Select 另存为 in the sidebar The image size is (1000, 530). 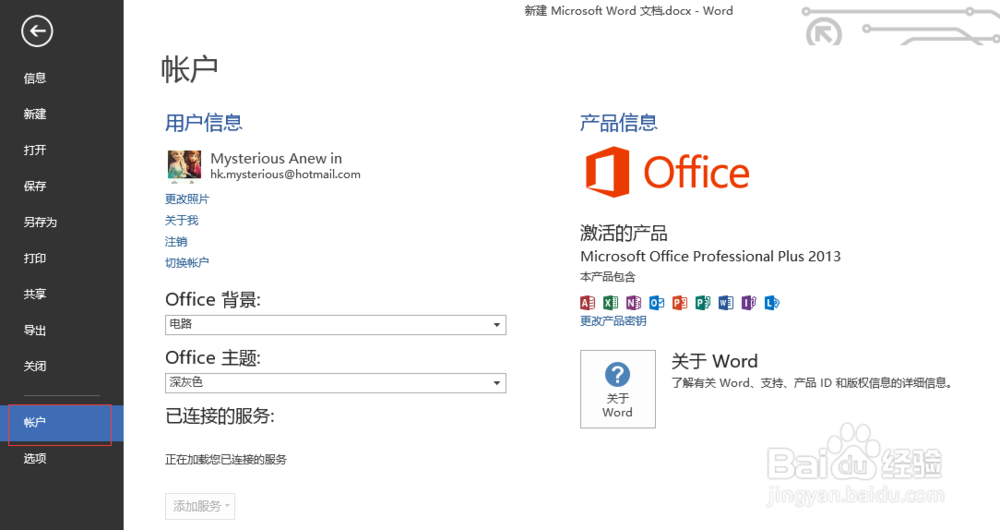click(40, 222)
